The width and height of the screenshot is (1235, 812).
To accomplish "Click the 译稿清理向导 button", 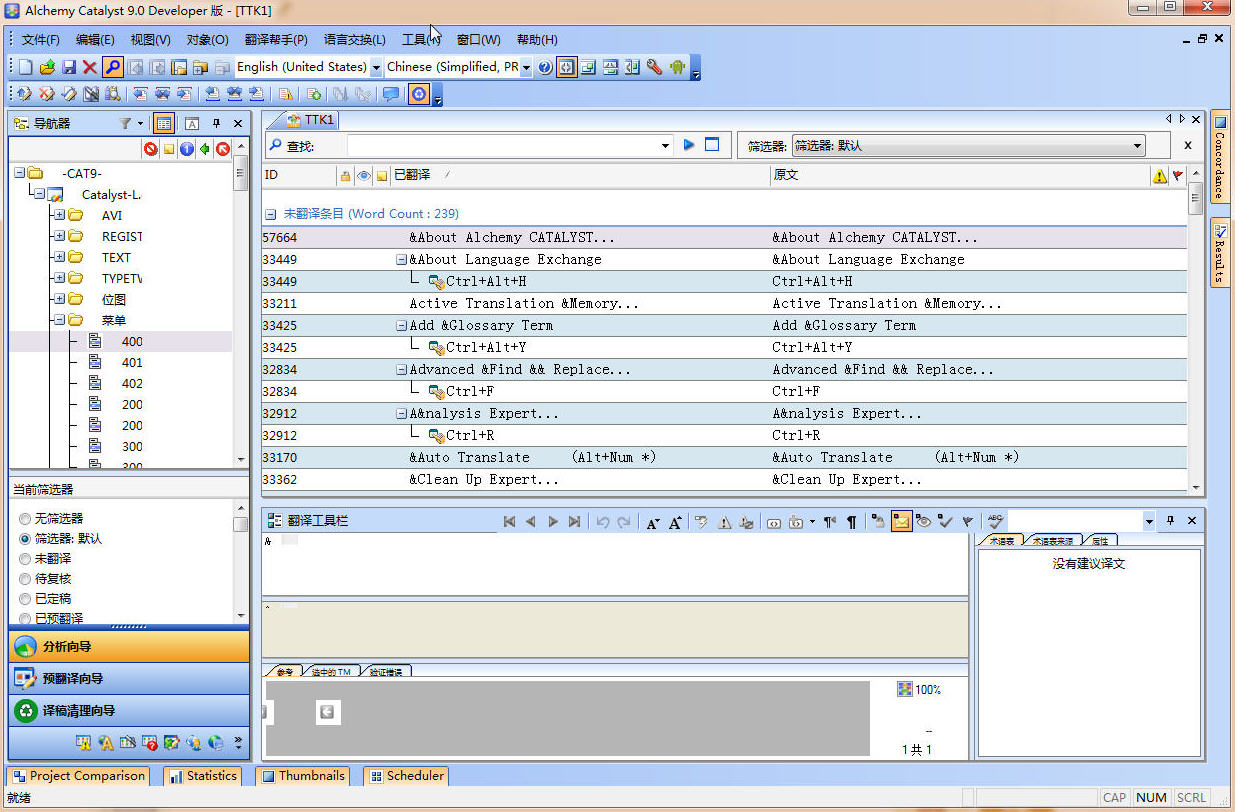I will [x=129, y=711].
